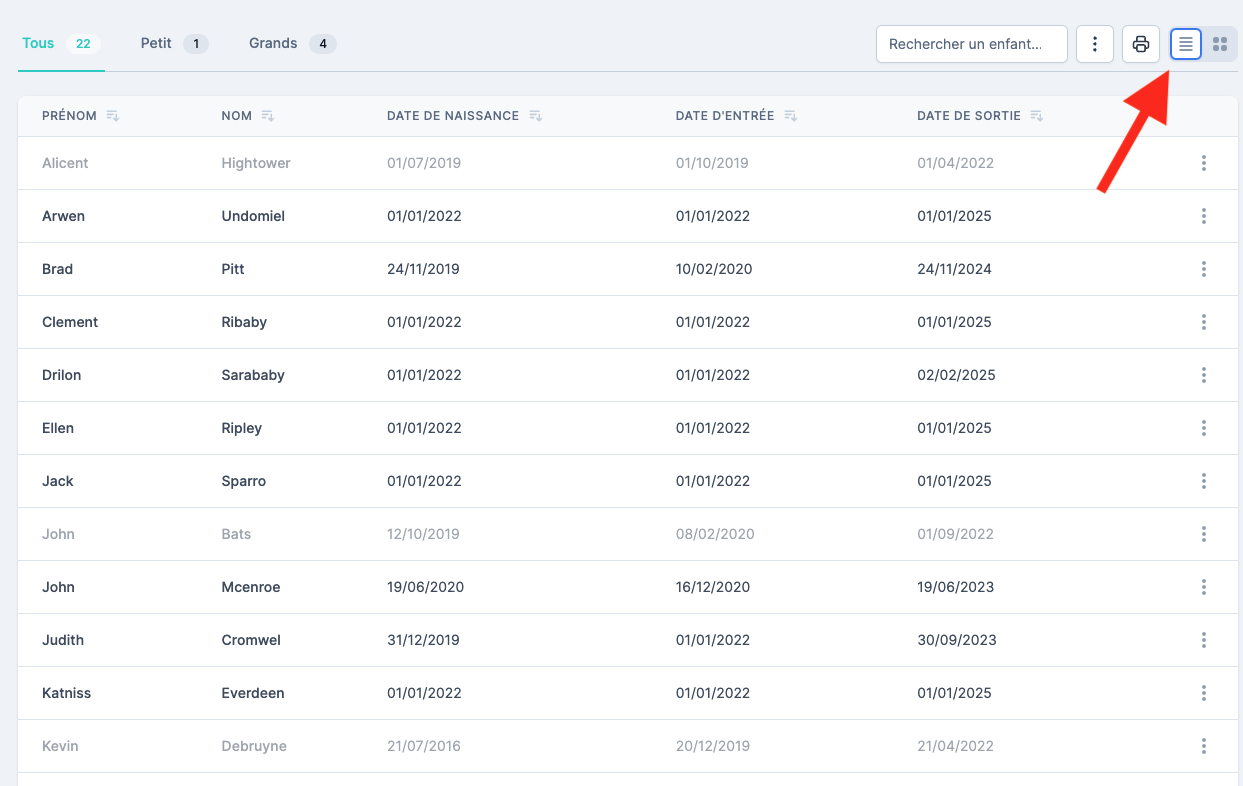Open the three-dot menu for John Mcenroe
The height and width of the screenshot is (786, 1243).
pyautogui.click(x=1203, y=587)
